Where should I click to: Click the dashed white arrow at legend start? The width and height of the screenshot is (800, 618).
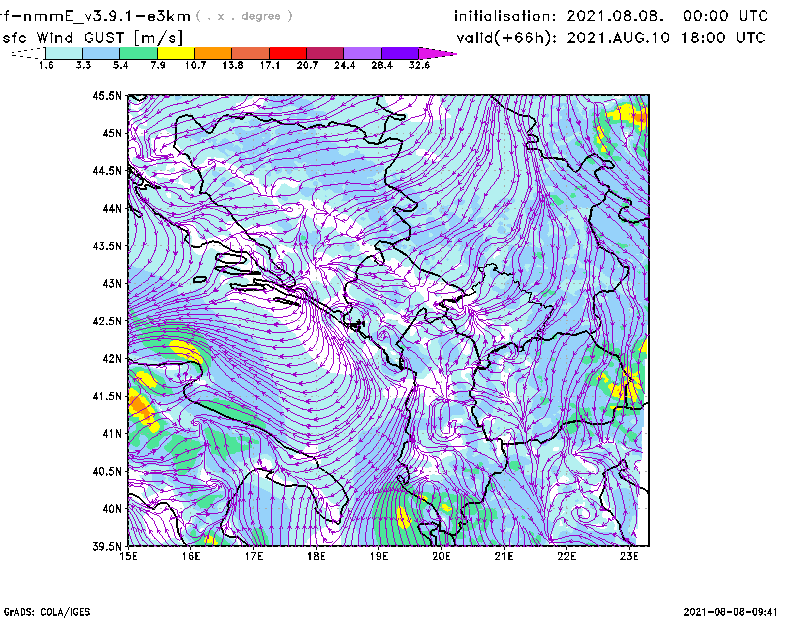pyautogui.click(x=28, y=53)
